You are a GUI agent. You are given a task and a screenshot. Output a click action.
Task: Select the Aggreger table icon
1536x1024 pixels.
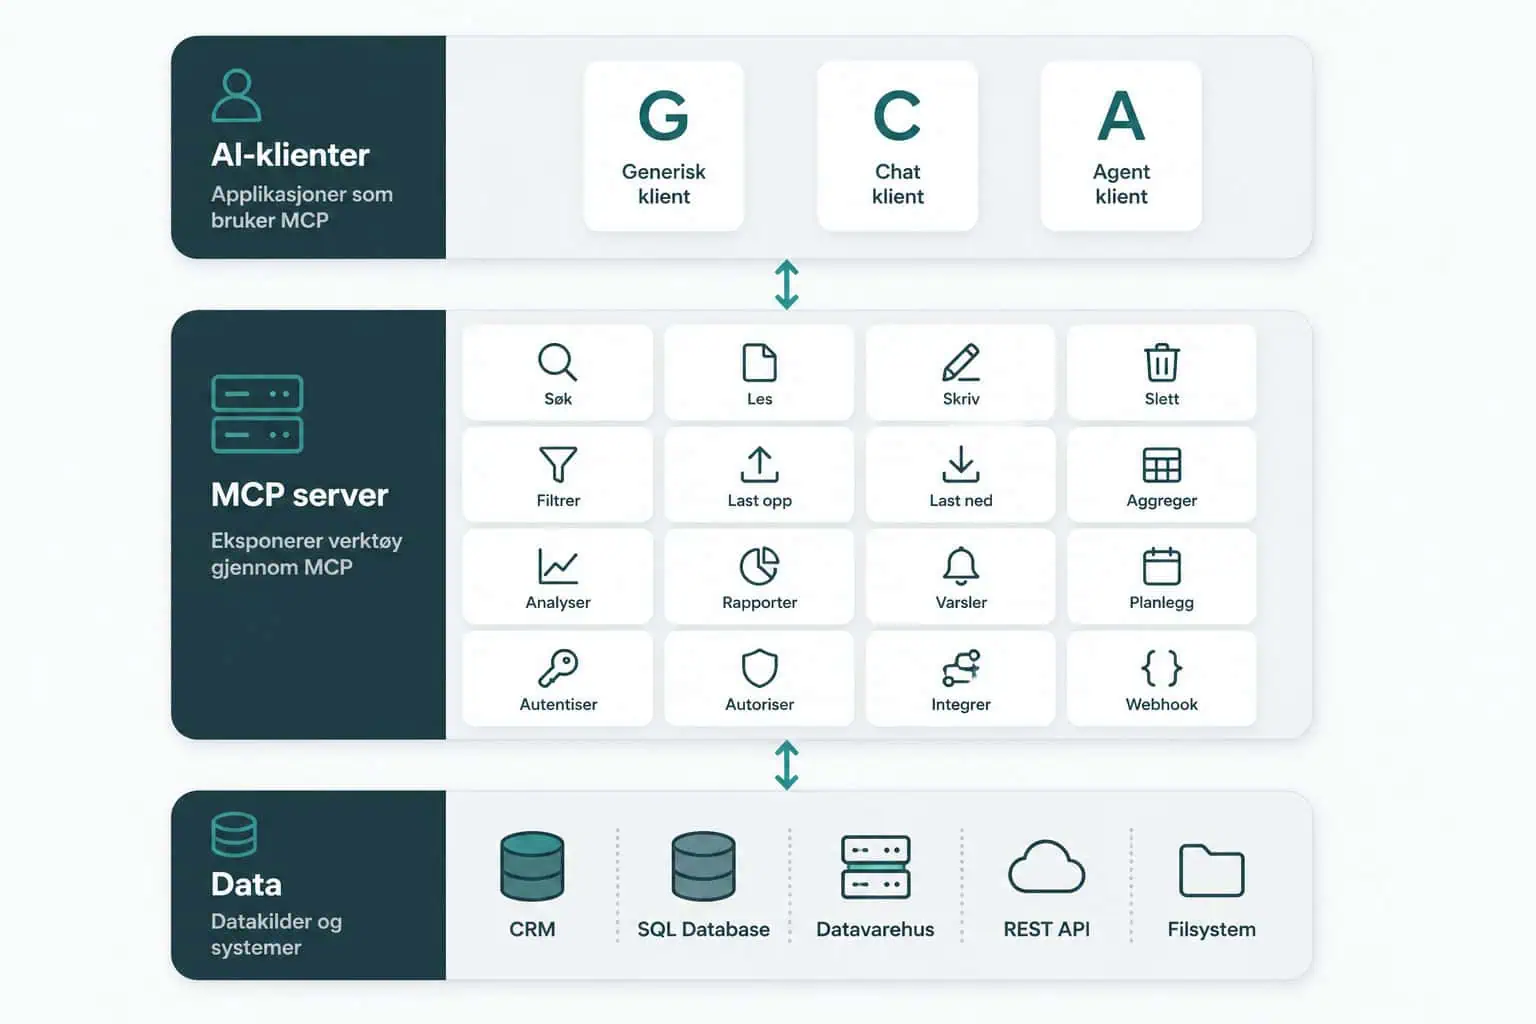coord(1161,465)
